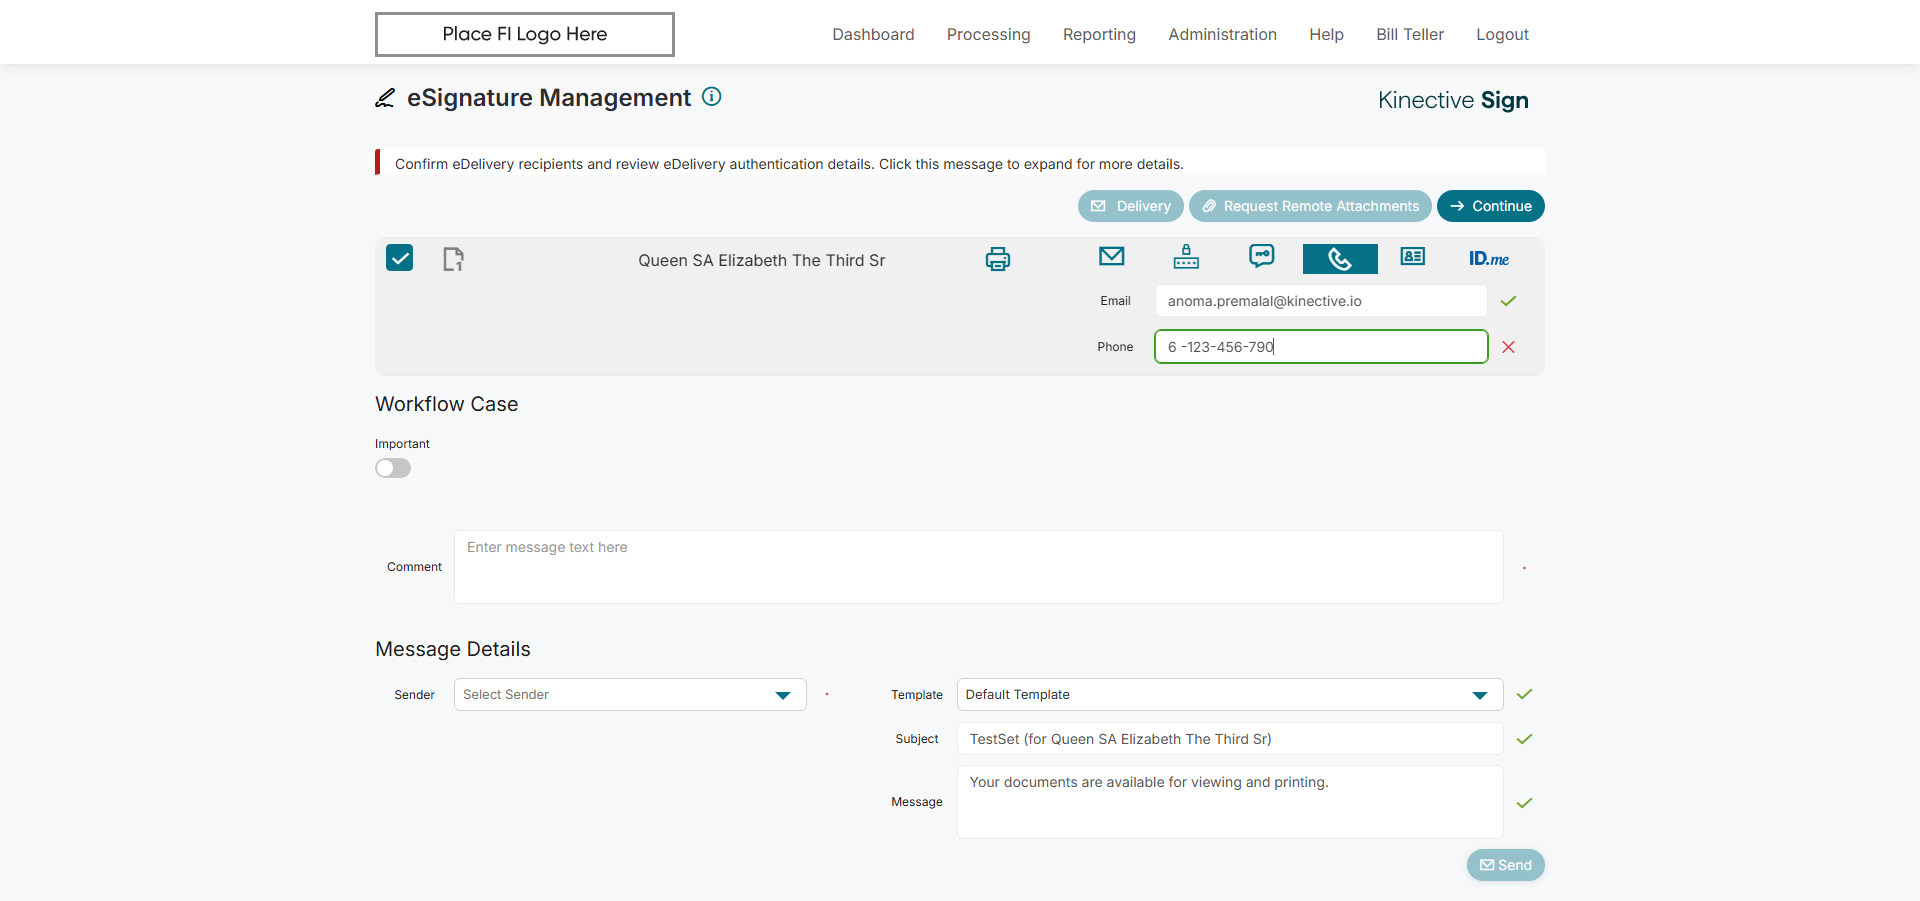This screenshot has width=1920, height=901.
Task: Expand the Default Template dropdown
Action: [1230, 695]
